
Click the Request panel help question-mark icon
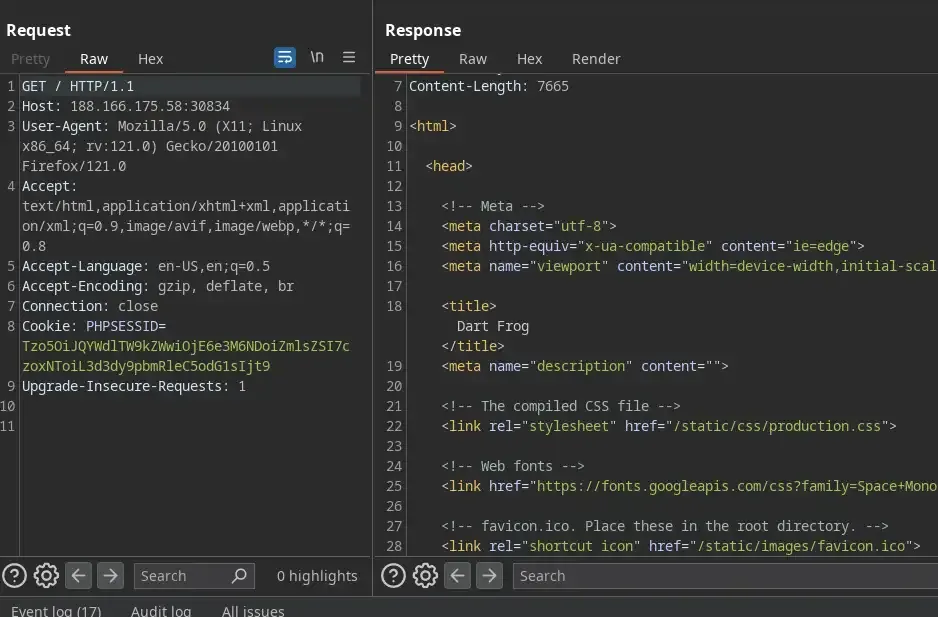click(14, 576)
